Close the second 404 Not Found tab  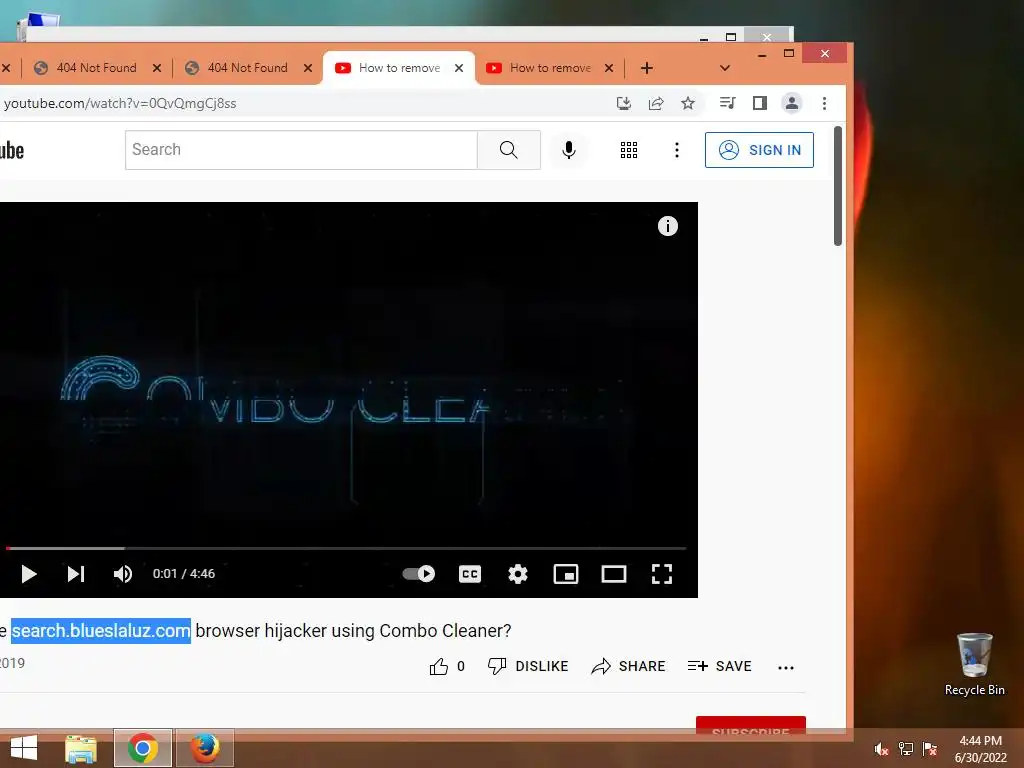tap(308, 68)
